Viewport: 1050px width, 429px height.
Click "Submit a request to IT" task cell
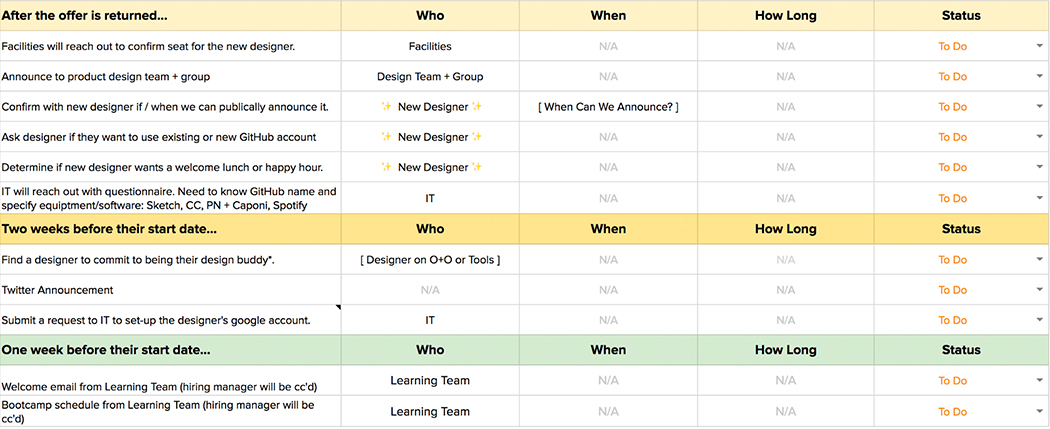170,320
